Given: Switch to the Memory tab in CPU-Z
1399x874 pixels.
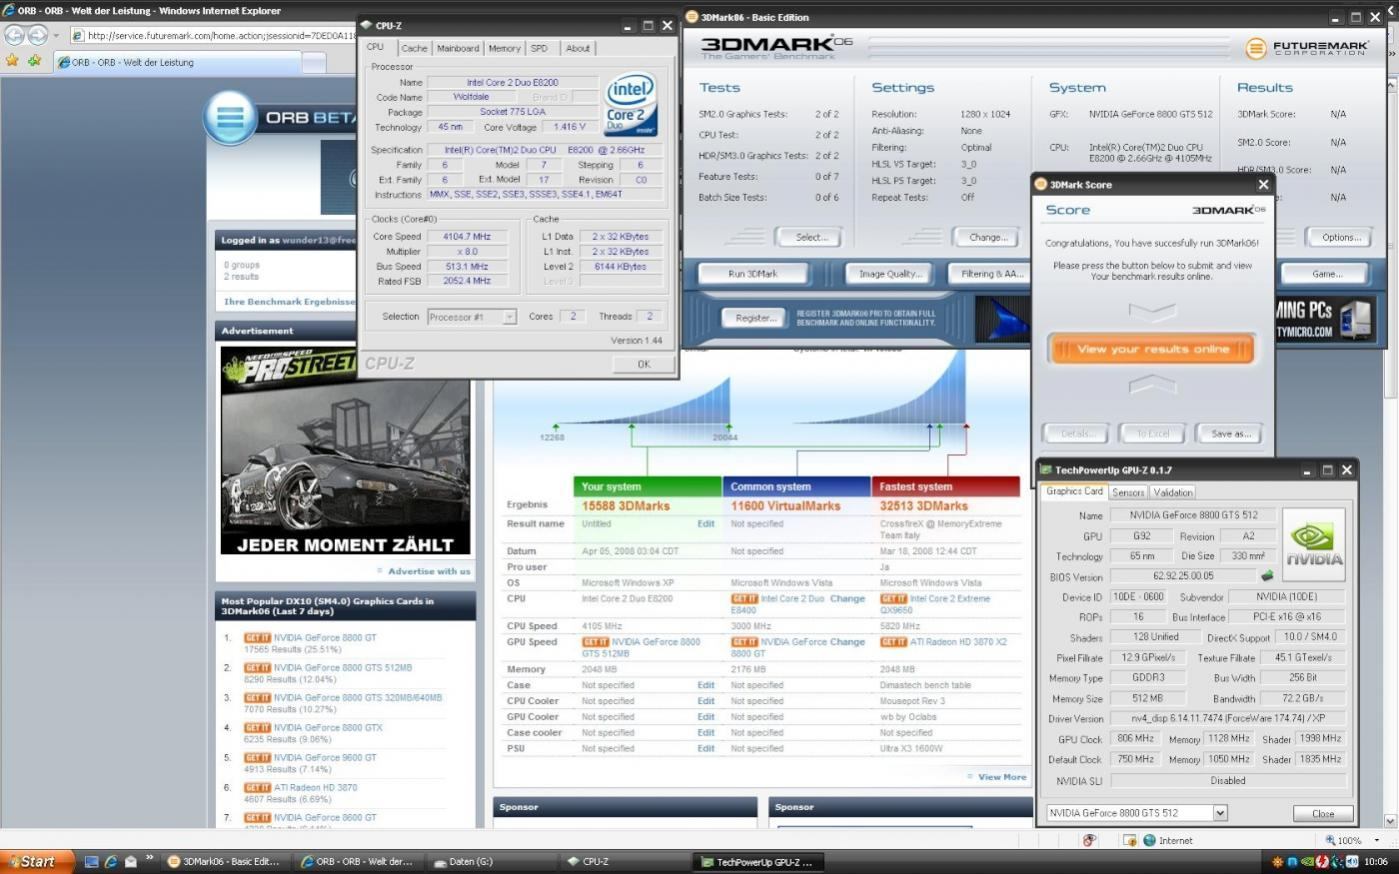Looking at the screenshot, I should click(x=504, y=48).
